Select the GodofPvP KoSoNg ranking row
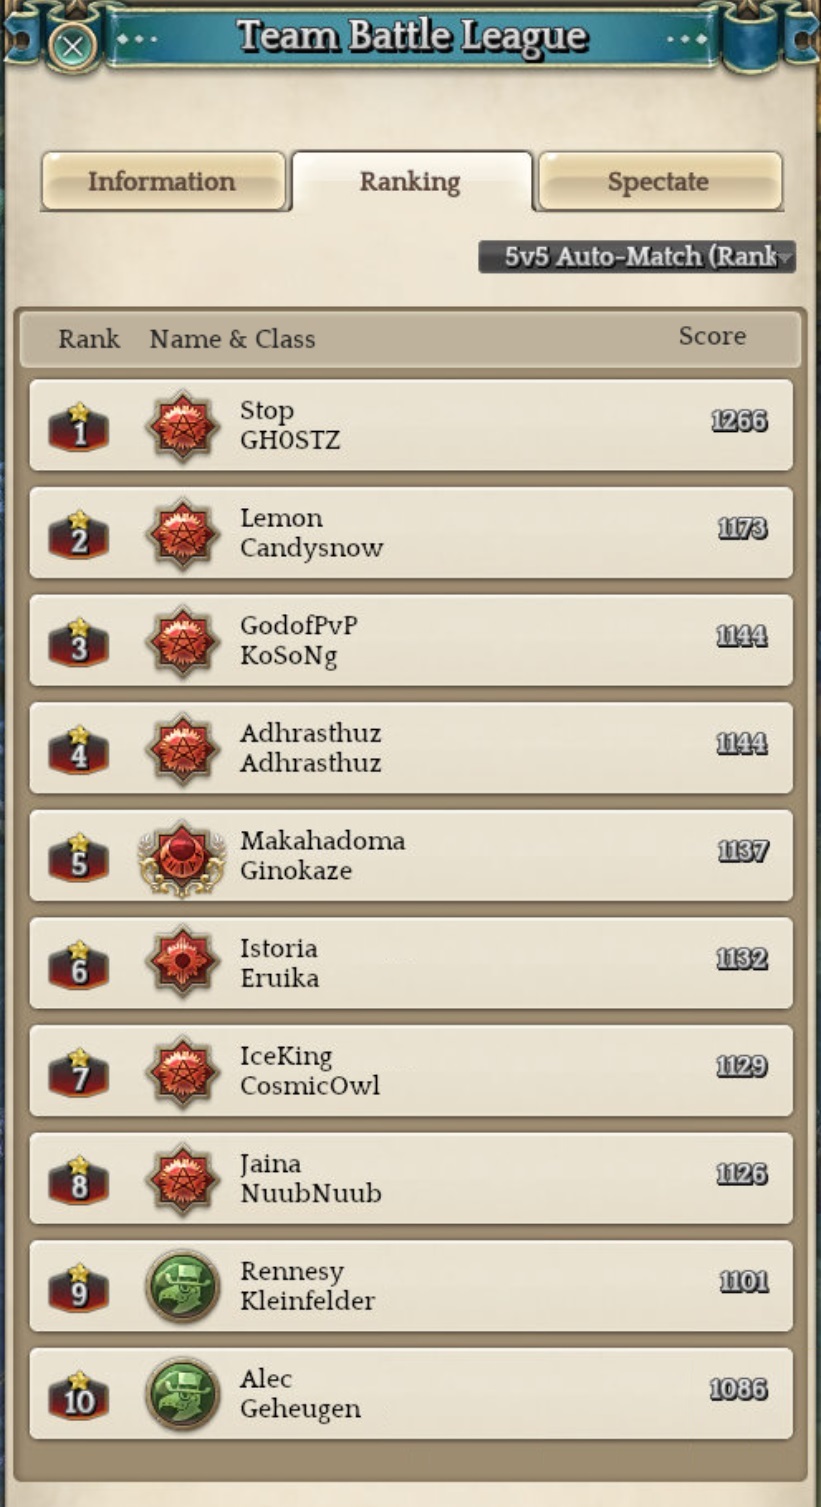 coord(411,641)
